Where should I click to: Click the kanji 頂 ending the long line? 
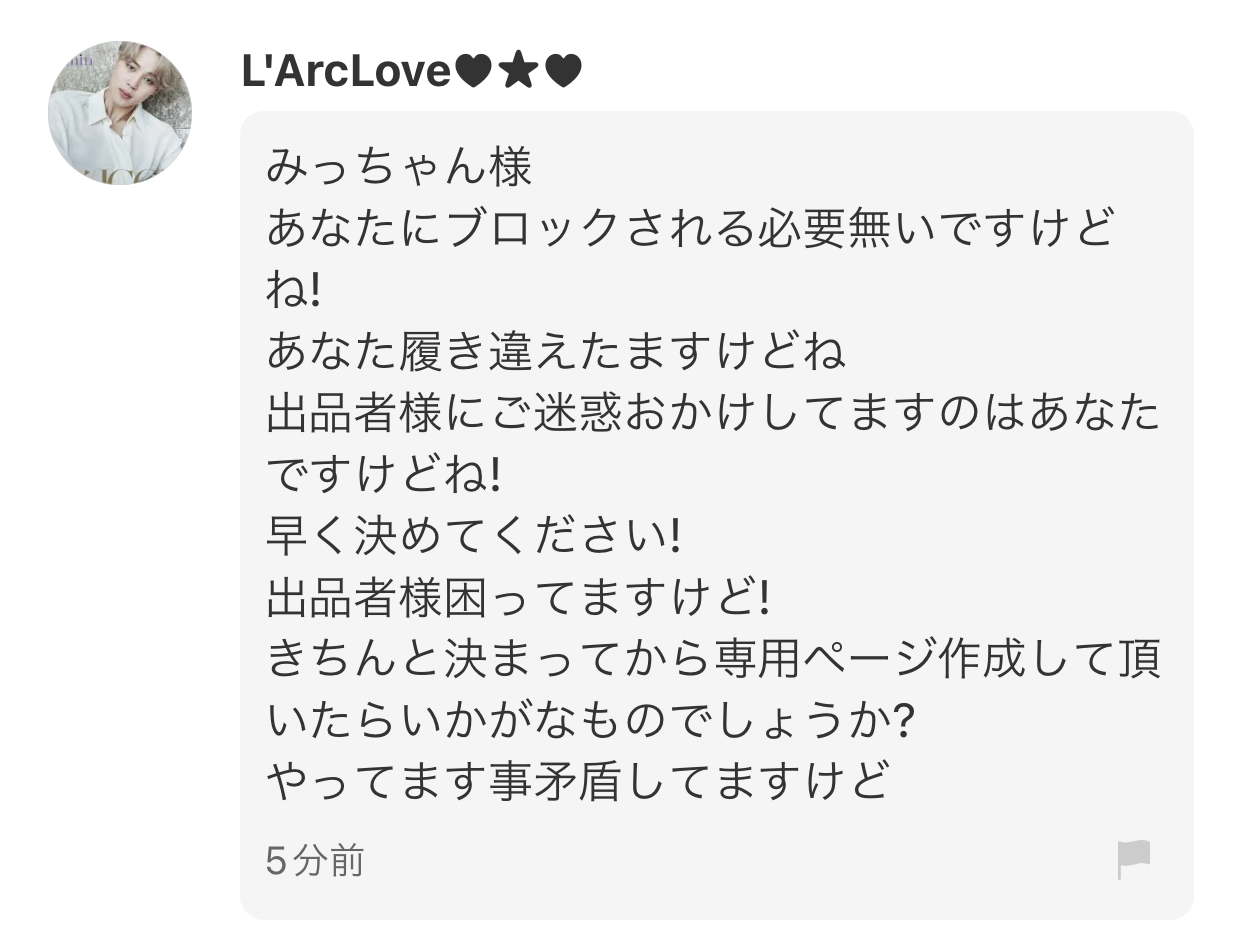[1139, 661]
